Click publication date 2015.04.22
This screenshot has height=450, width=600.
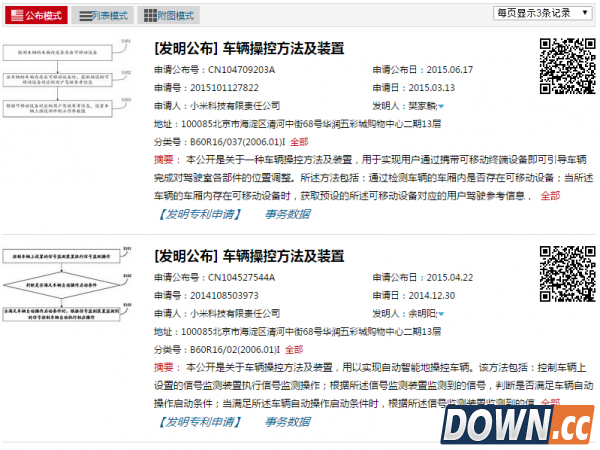[450, 277]
